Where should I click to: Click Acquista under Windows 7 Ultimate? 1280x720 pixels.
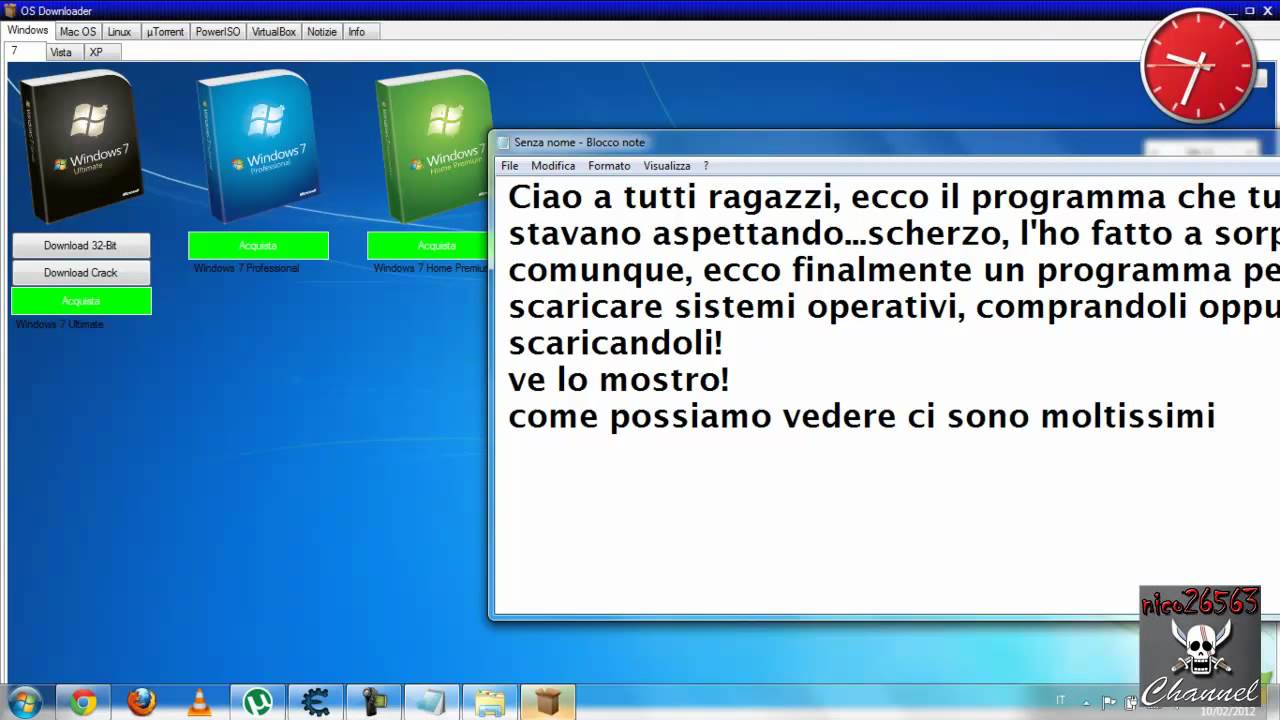pyautogui.click(x=81, y=301)
